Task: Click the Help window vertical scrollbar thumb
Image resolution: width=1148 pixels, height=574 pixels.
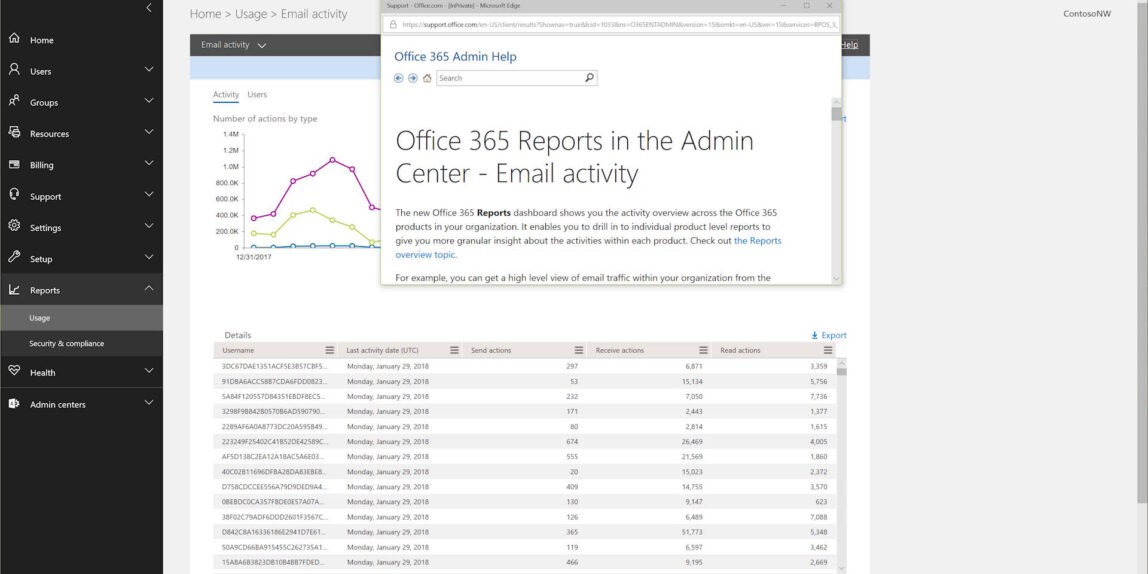Action: pos(836,114)
